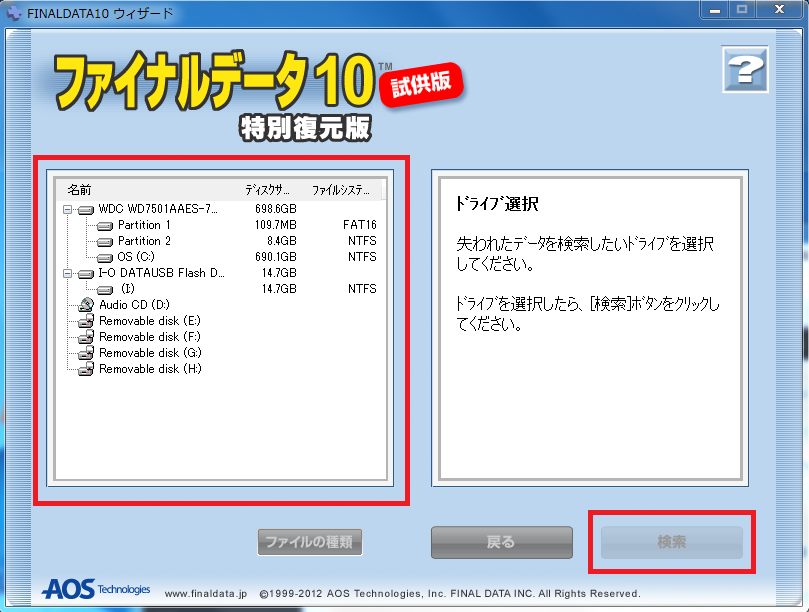The height and width of the screenshot is (612, 809).
Task: Click the 109.7MB size value
Action: pos(276,225)
